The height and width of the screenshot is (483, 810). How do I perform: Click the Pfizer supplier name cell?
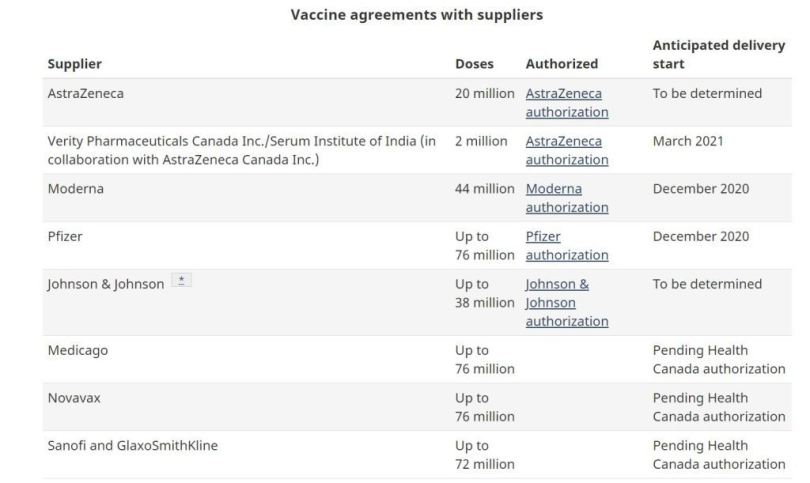(x=64, y=237)
